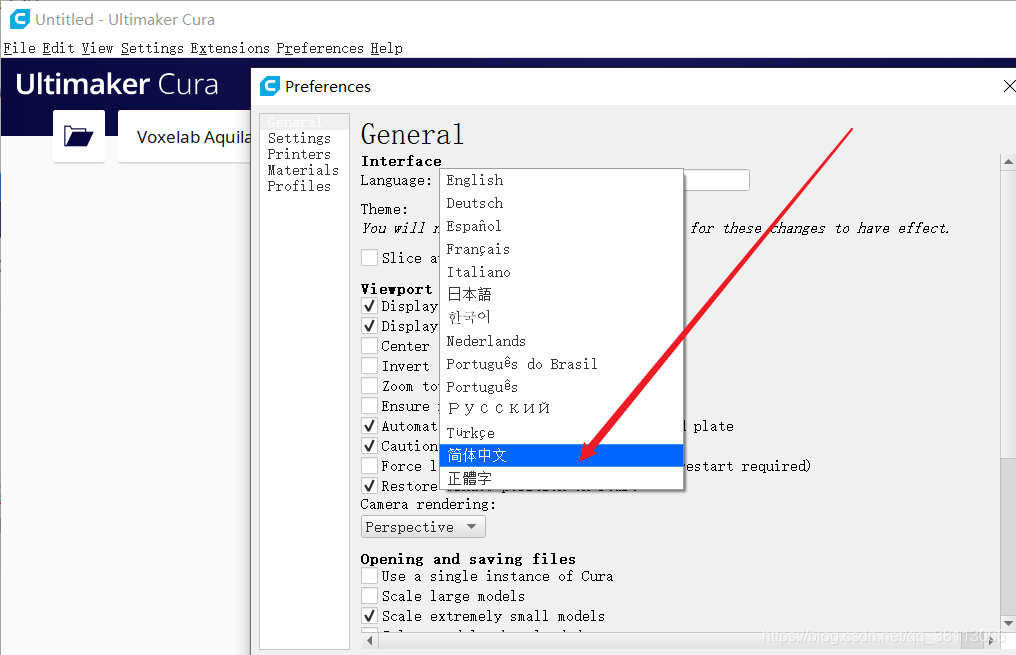1016x655 pixels.
Task: Uncheck the Caution message checkbox
Action: click(369, 446)
